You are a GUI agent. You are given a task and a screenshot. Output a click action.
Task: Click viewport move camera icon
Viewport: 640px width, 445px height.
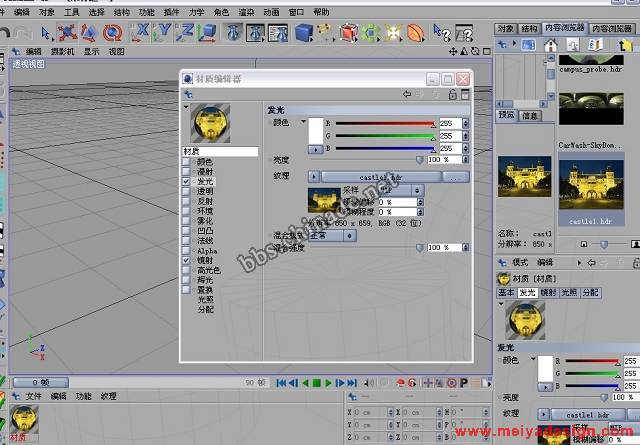point(453,51)
